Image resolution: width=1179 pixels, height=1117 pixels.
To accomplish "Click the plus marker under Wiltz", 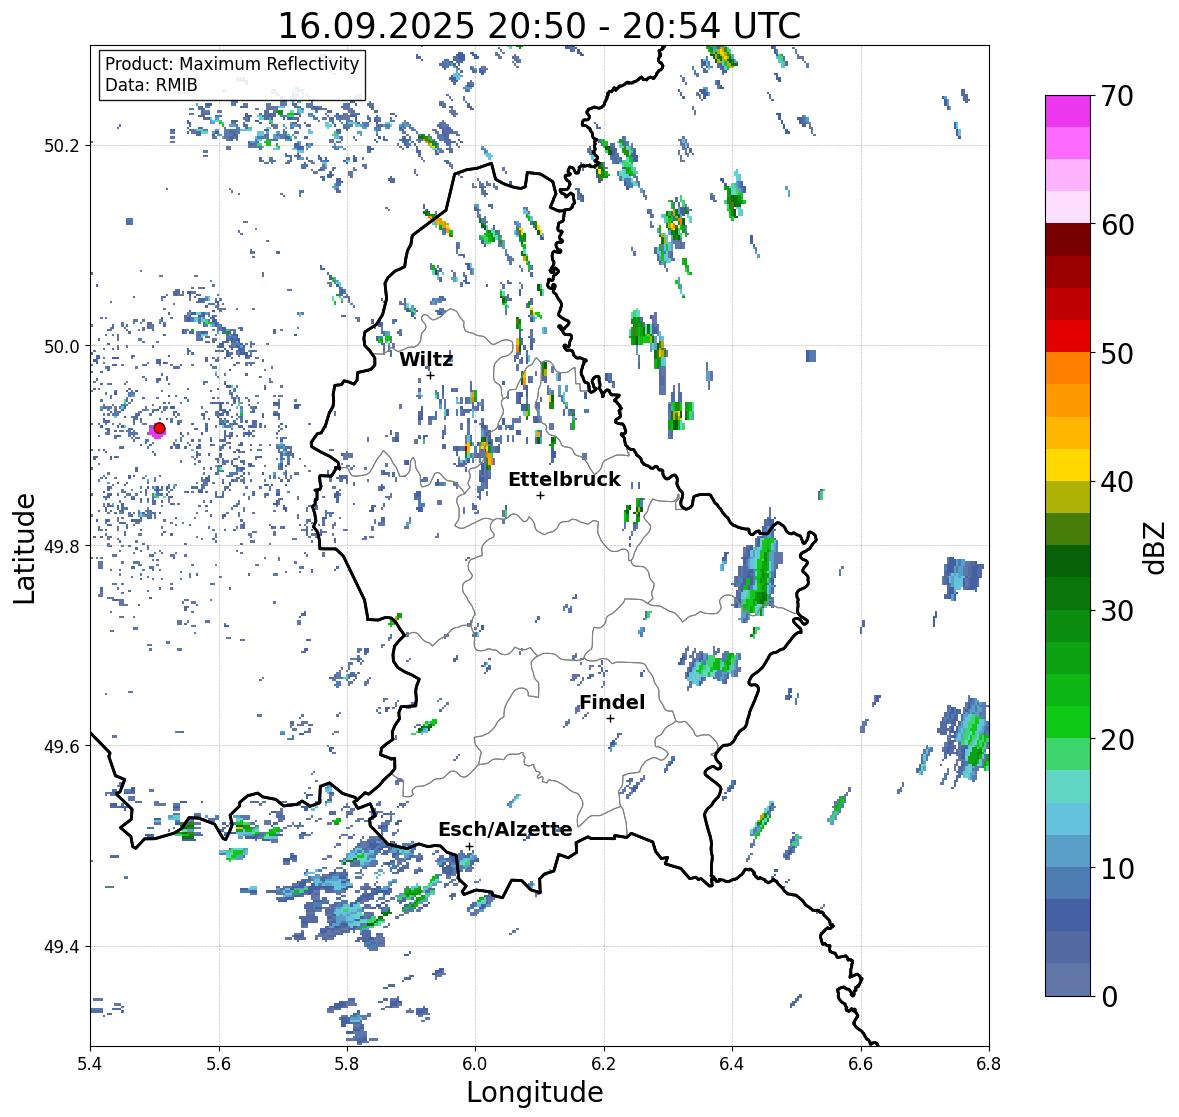I will click(x=430, y=375).
